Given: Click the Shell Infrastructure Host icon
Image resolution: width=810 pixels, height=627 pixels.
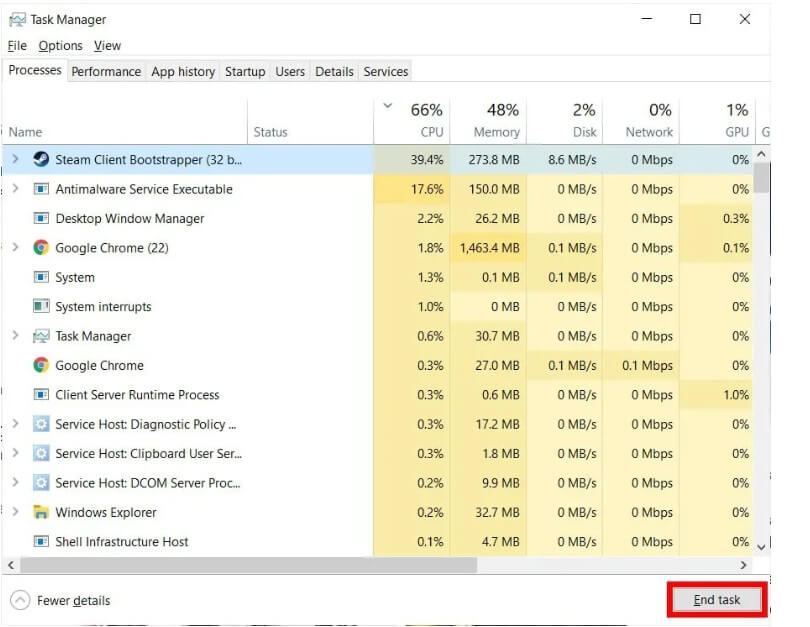Looking at the screenshot, I should pos(41,542).
